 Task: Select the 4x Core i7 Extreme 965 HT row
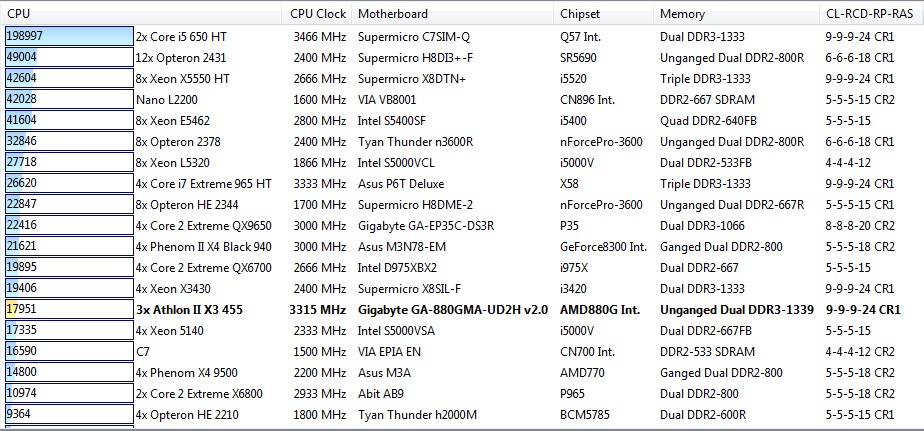pos(204,183)
